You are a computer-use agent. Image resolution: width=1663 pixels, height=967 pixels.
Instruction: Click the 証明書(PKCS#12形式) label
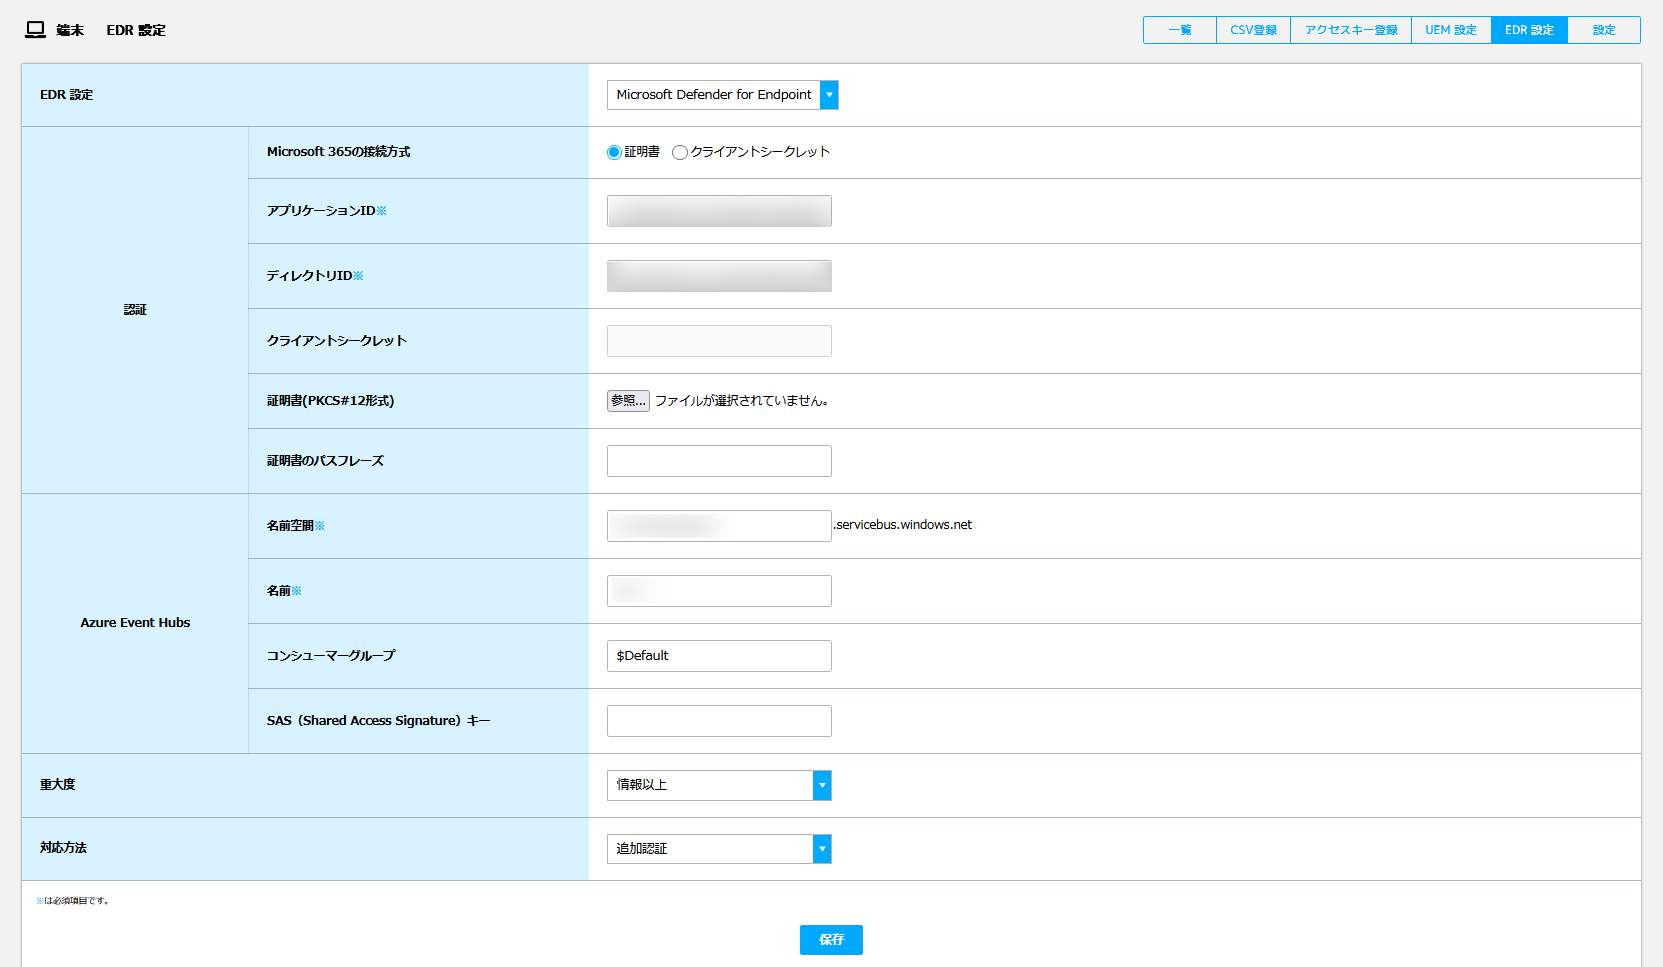coord(331,401)
